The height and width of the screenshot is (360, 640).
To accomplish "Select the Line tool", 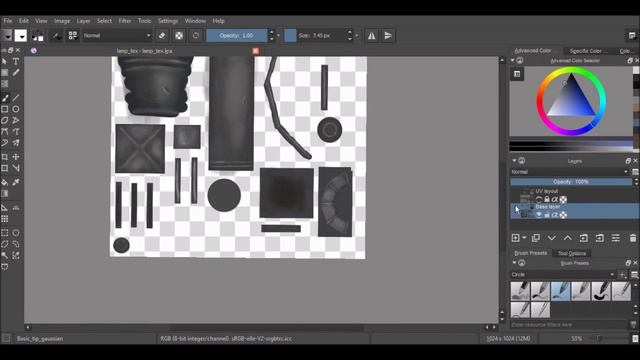I will tap(16, 98).
